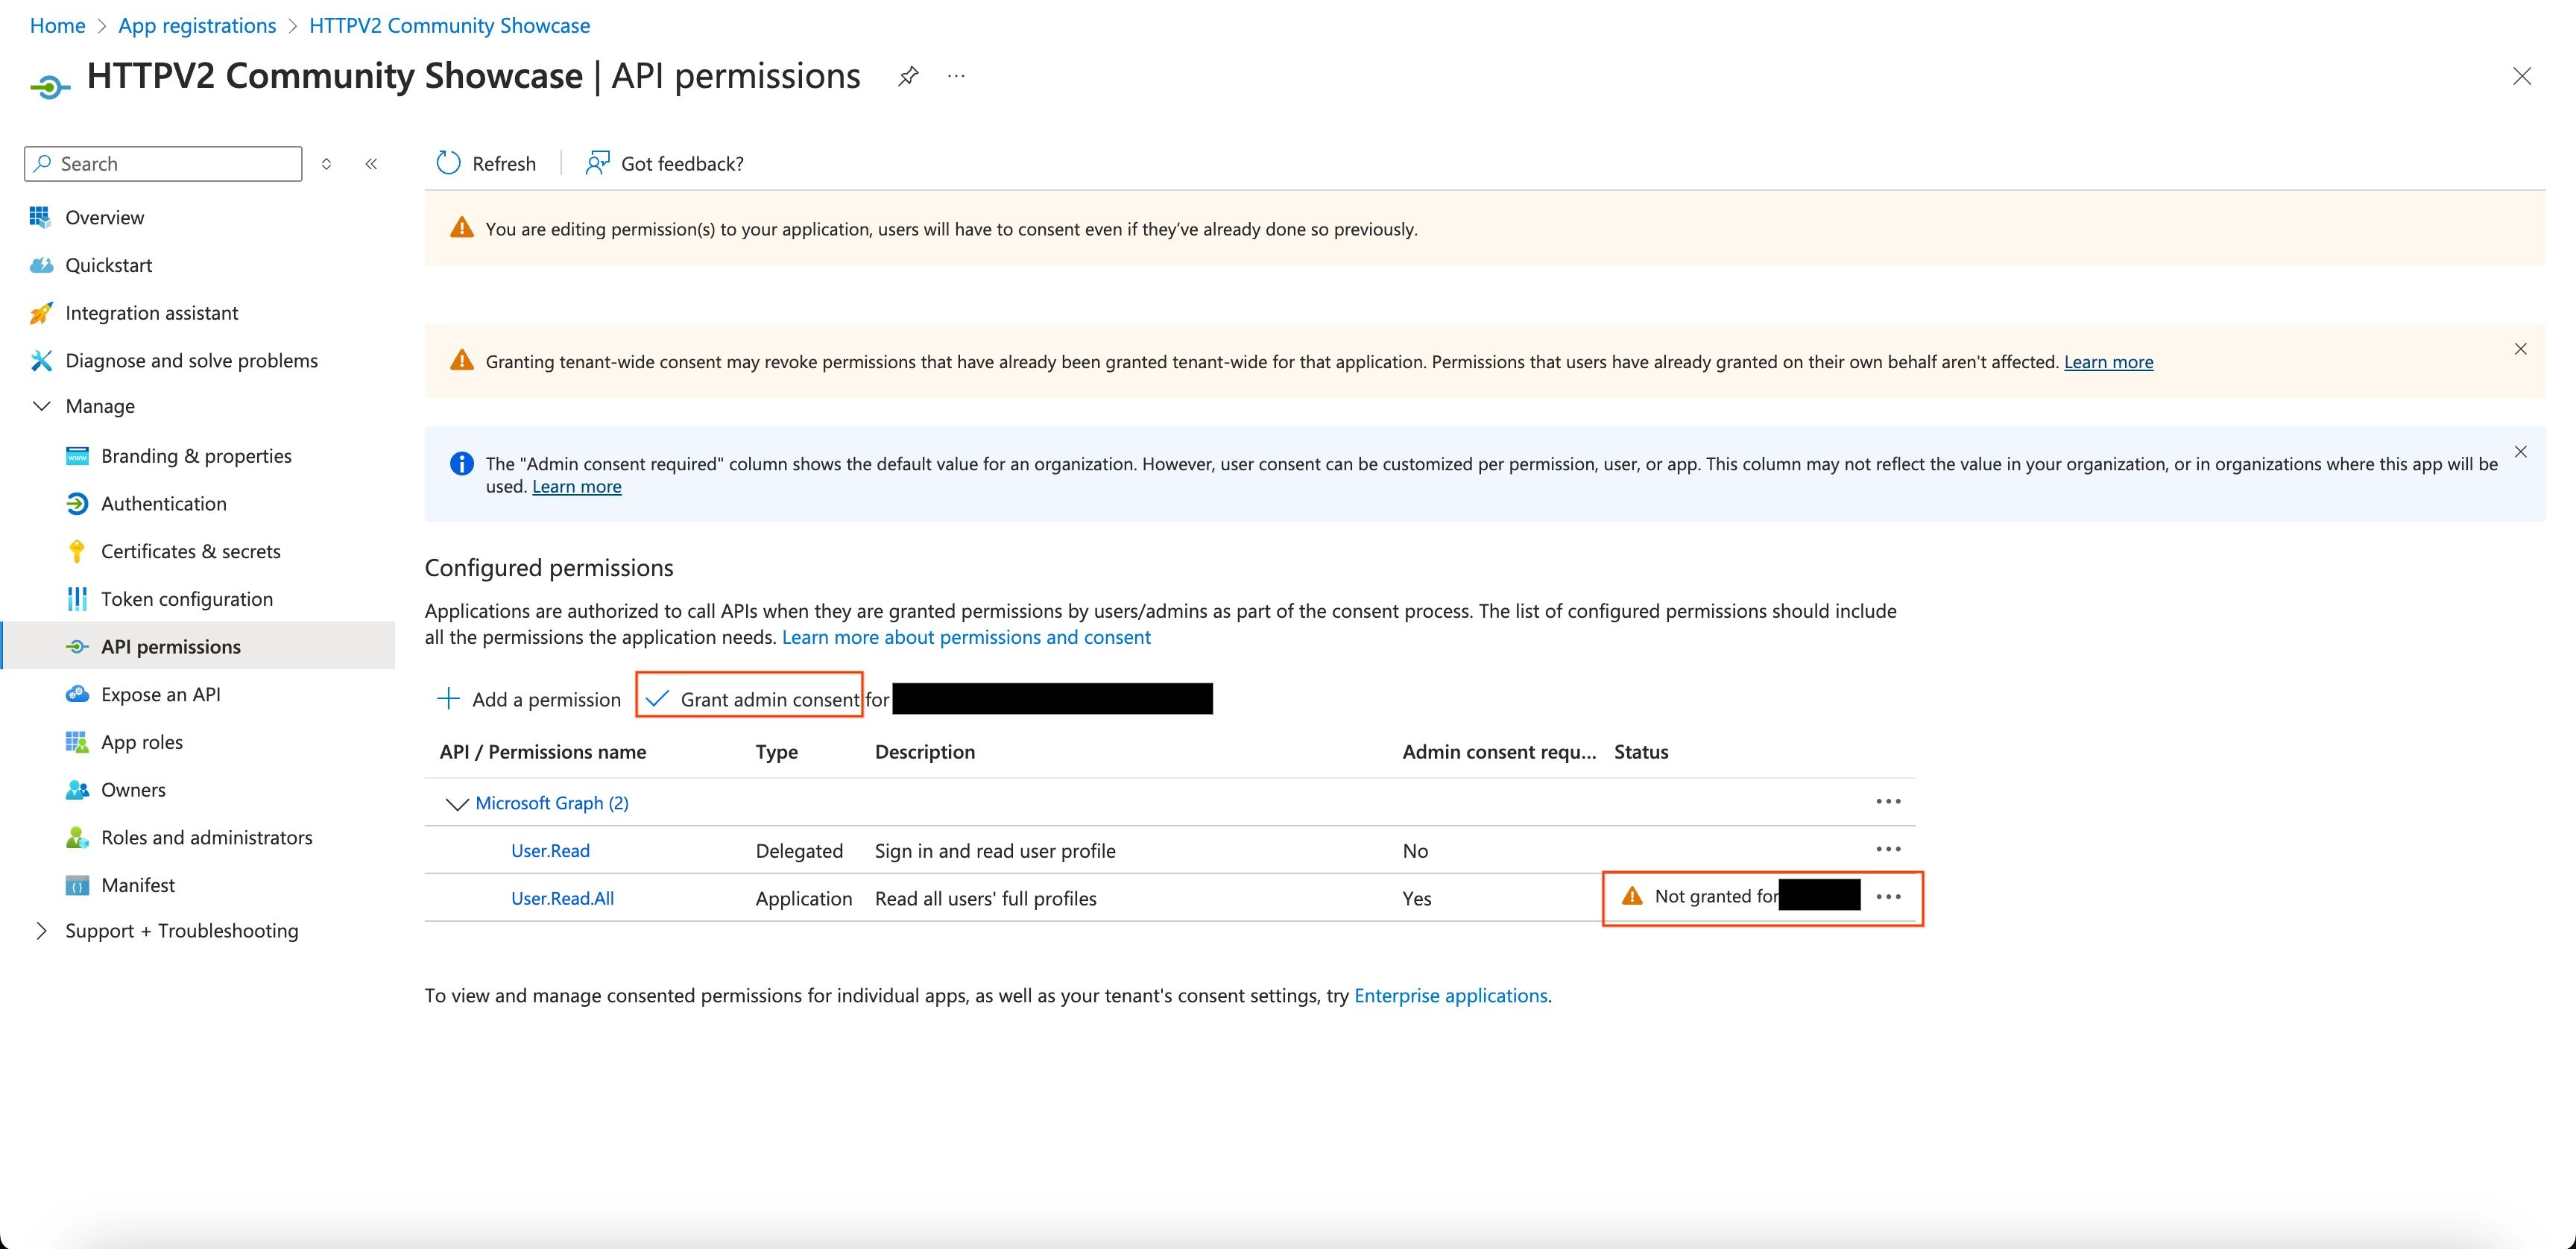Image resolution: width=2576 pixels, height=1249 pixels.
Task: Close the API permissions blade
Action: (2522, 76)
